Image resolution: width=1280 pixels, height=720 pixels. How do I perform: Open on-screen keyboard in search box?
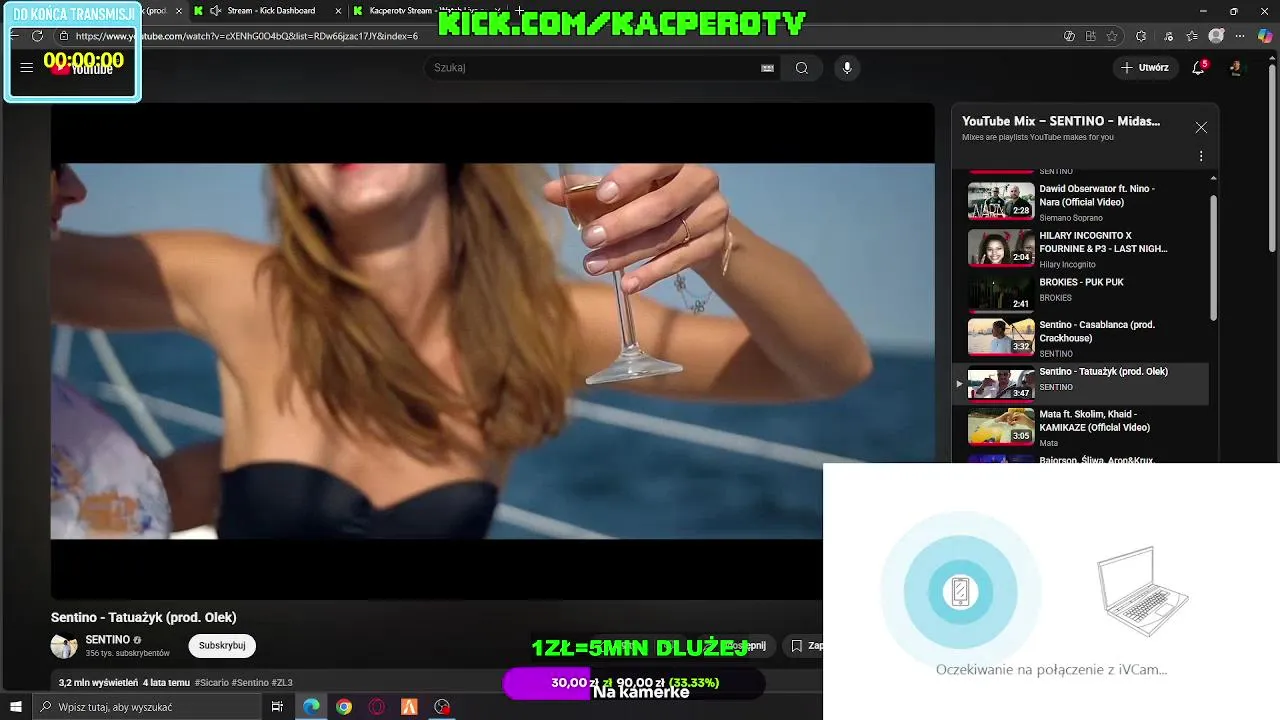point(767,68)
